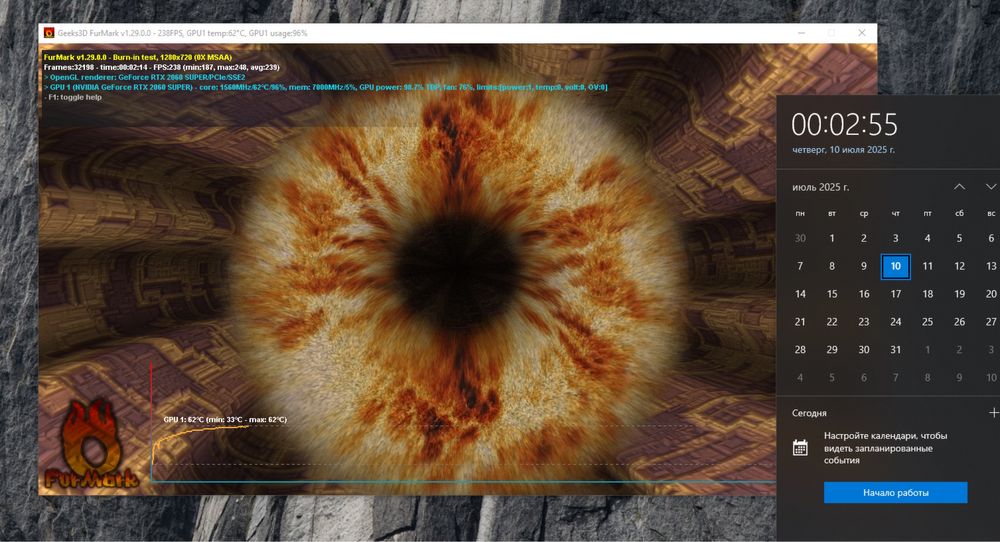The width and height of the screenshot is (1000, 542).
Task: Open date link 'четверг, 10 июля 2025 г.'
Action: pyautogui.click(x=843, y=150)
